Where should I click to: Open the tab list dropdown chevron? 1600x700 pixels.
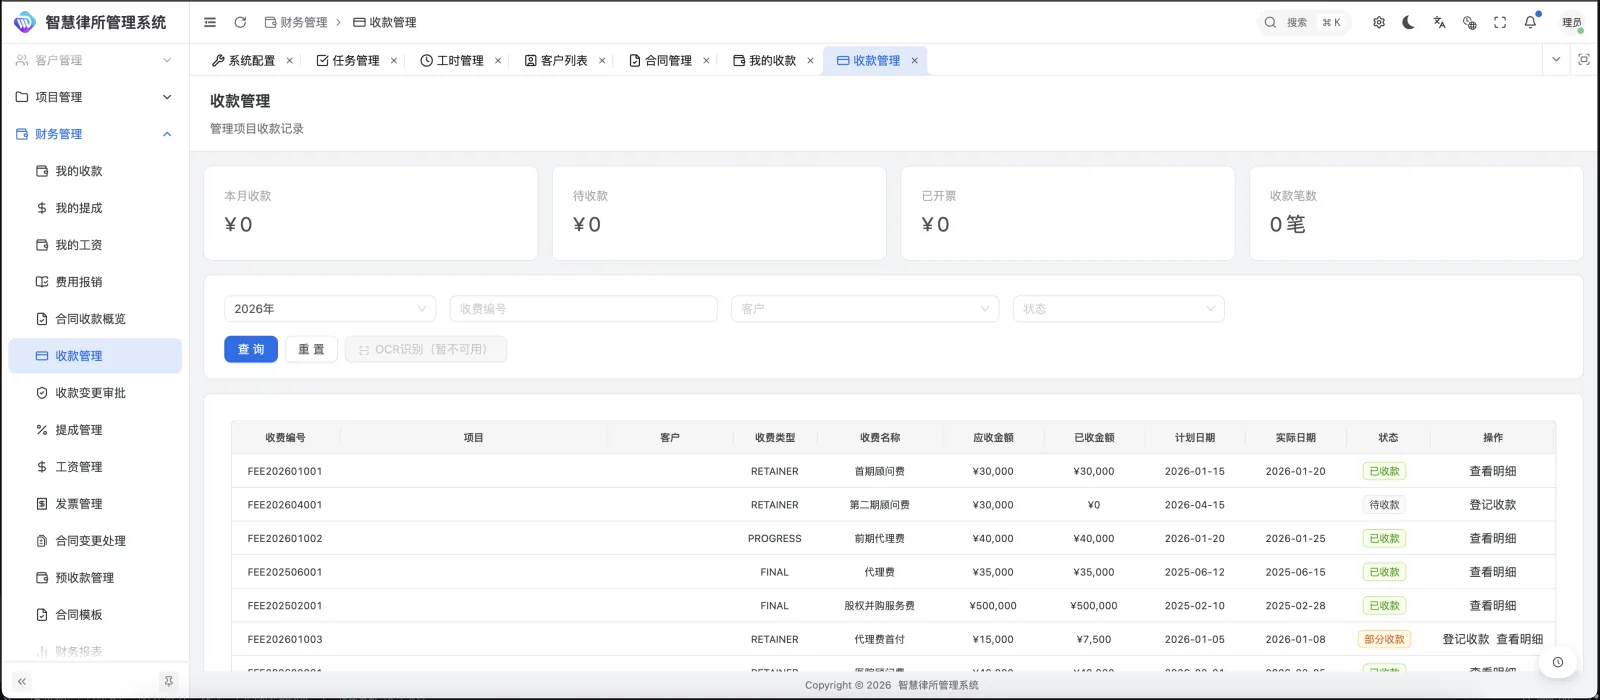1556,60
